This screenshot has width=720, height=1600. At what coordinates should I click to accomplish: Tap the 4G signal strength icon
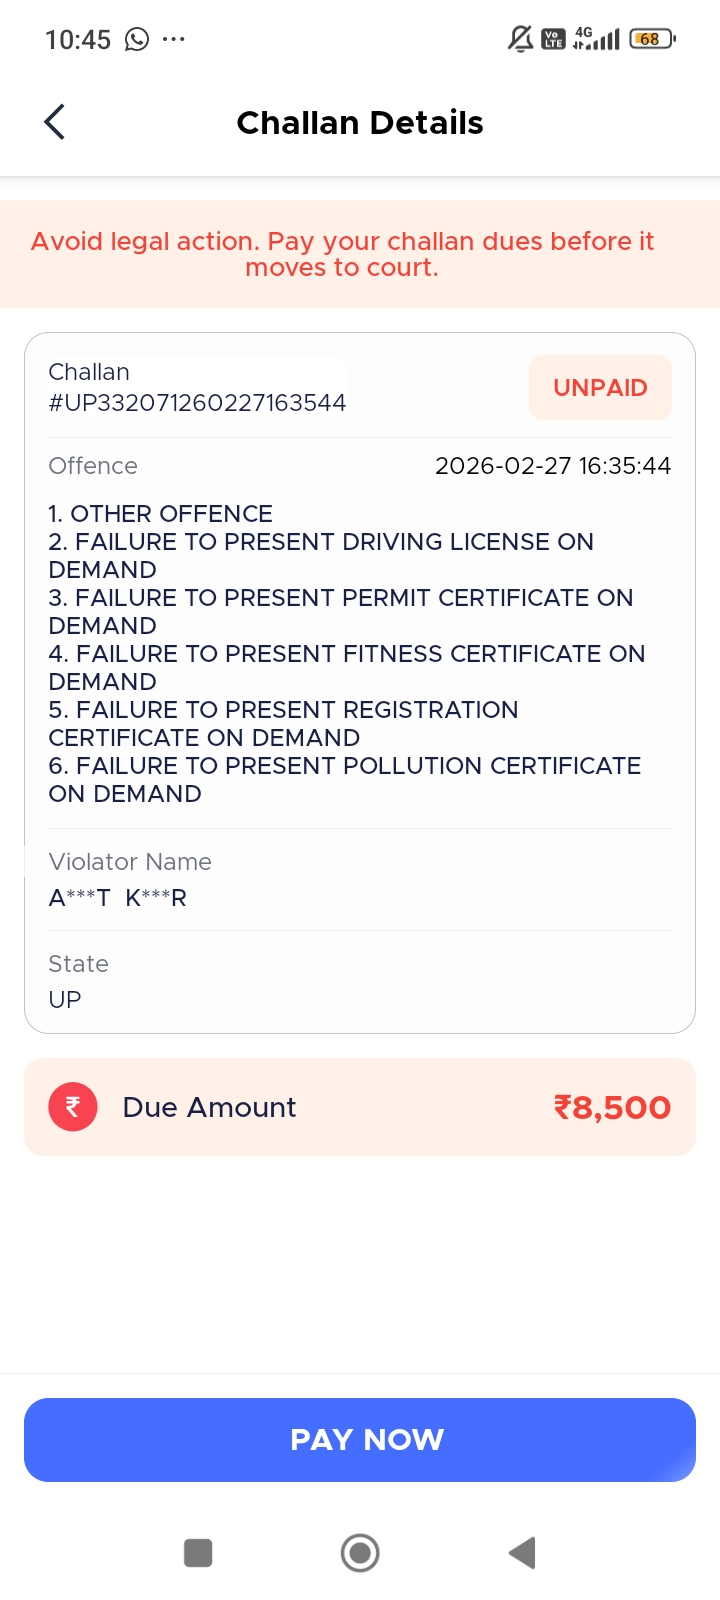pos(596,39)
